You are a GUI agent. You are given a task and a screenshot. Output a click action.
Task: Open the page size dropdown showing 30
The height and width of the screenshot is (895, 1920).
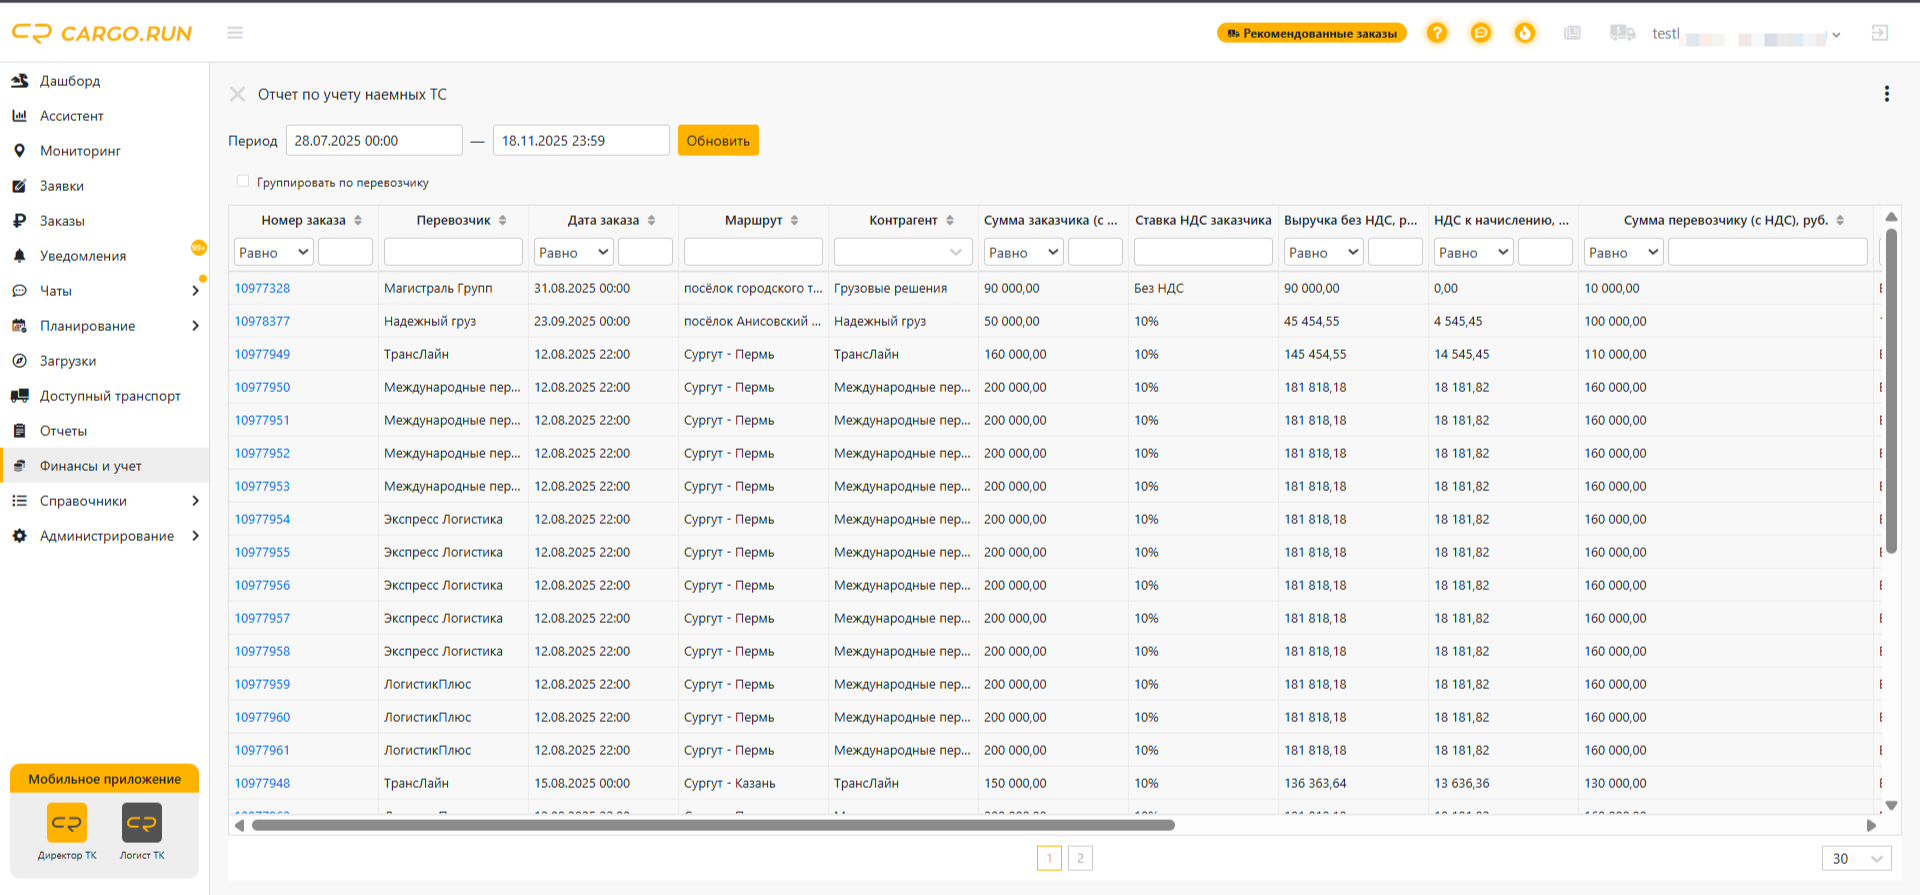click(1857, 858)
